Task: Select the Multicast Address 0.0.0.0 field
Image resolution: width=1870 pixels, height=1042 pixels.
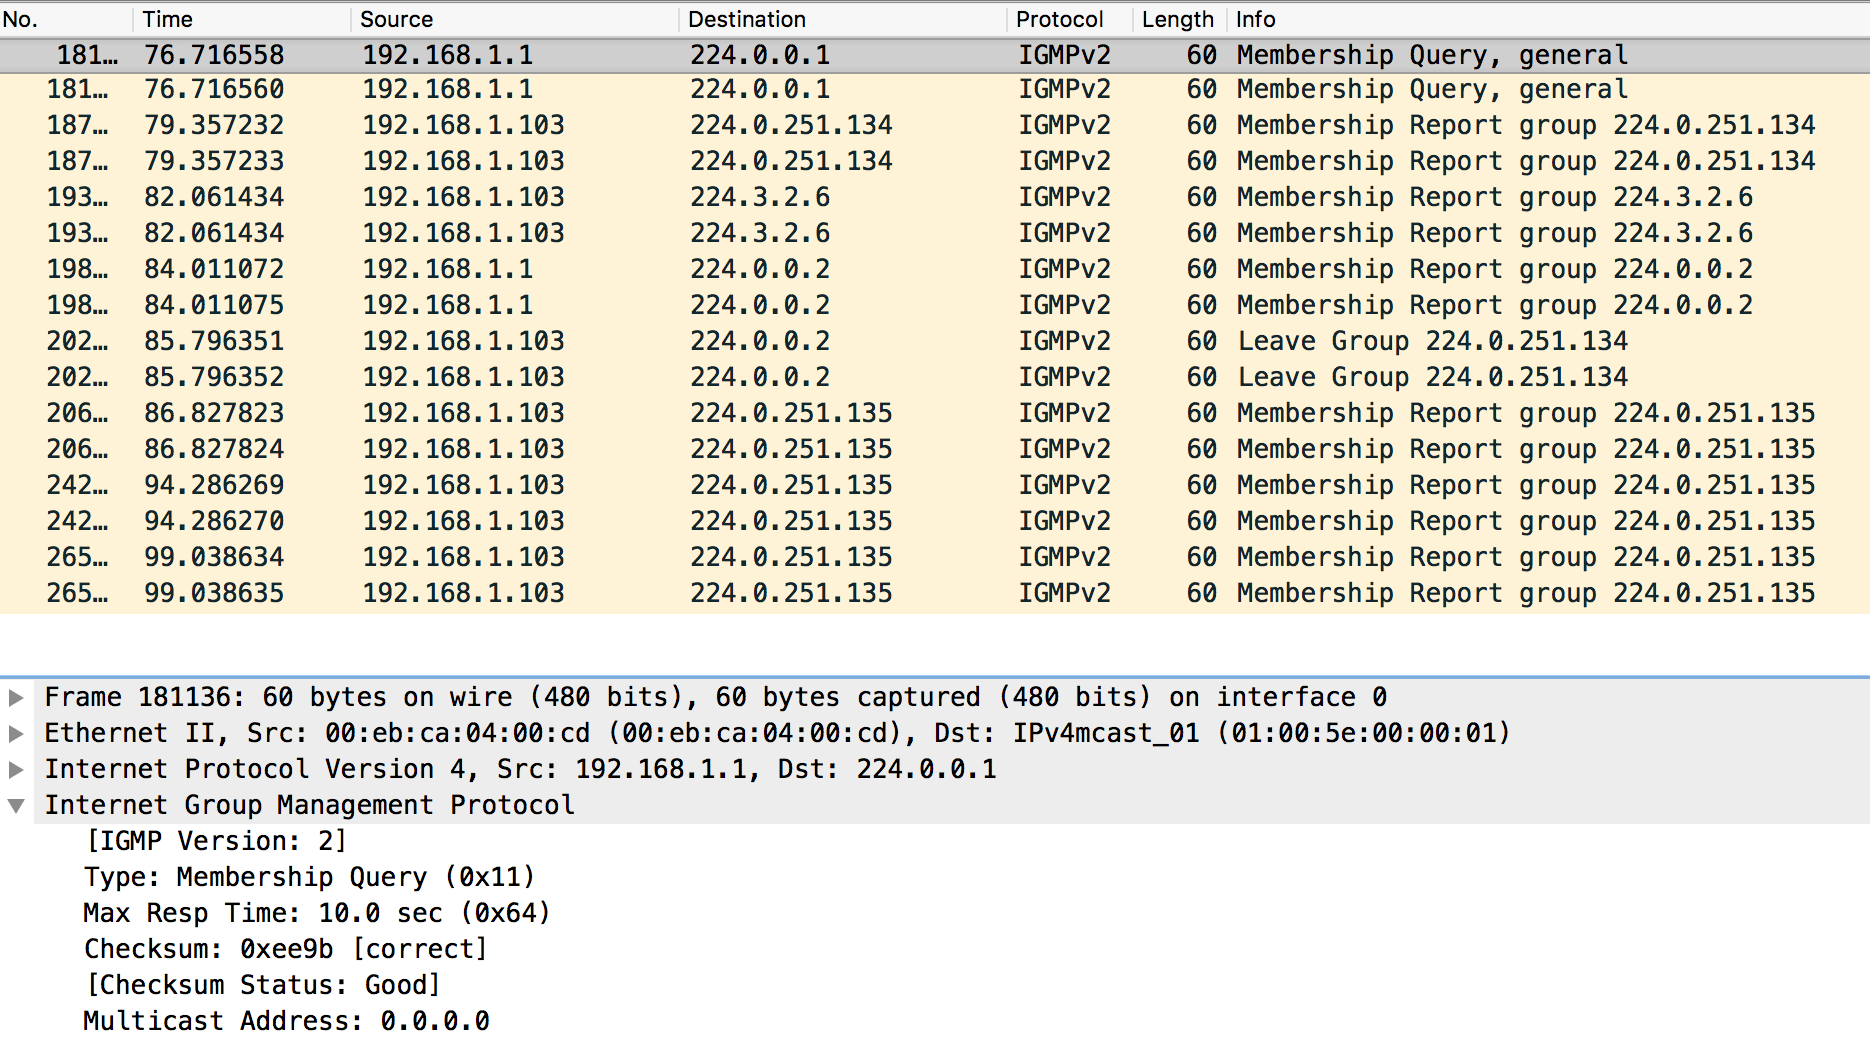Action: coord(286,1021)
